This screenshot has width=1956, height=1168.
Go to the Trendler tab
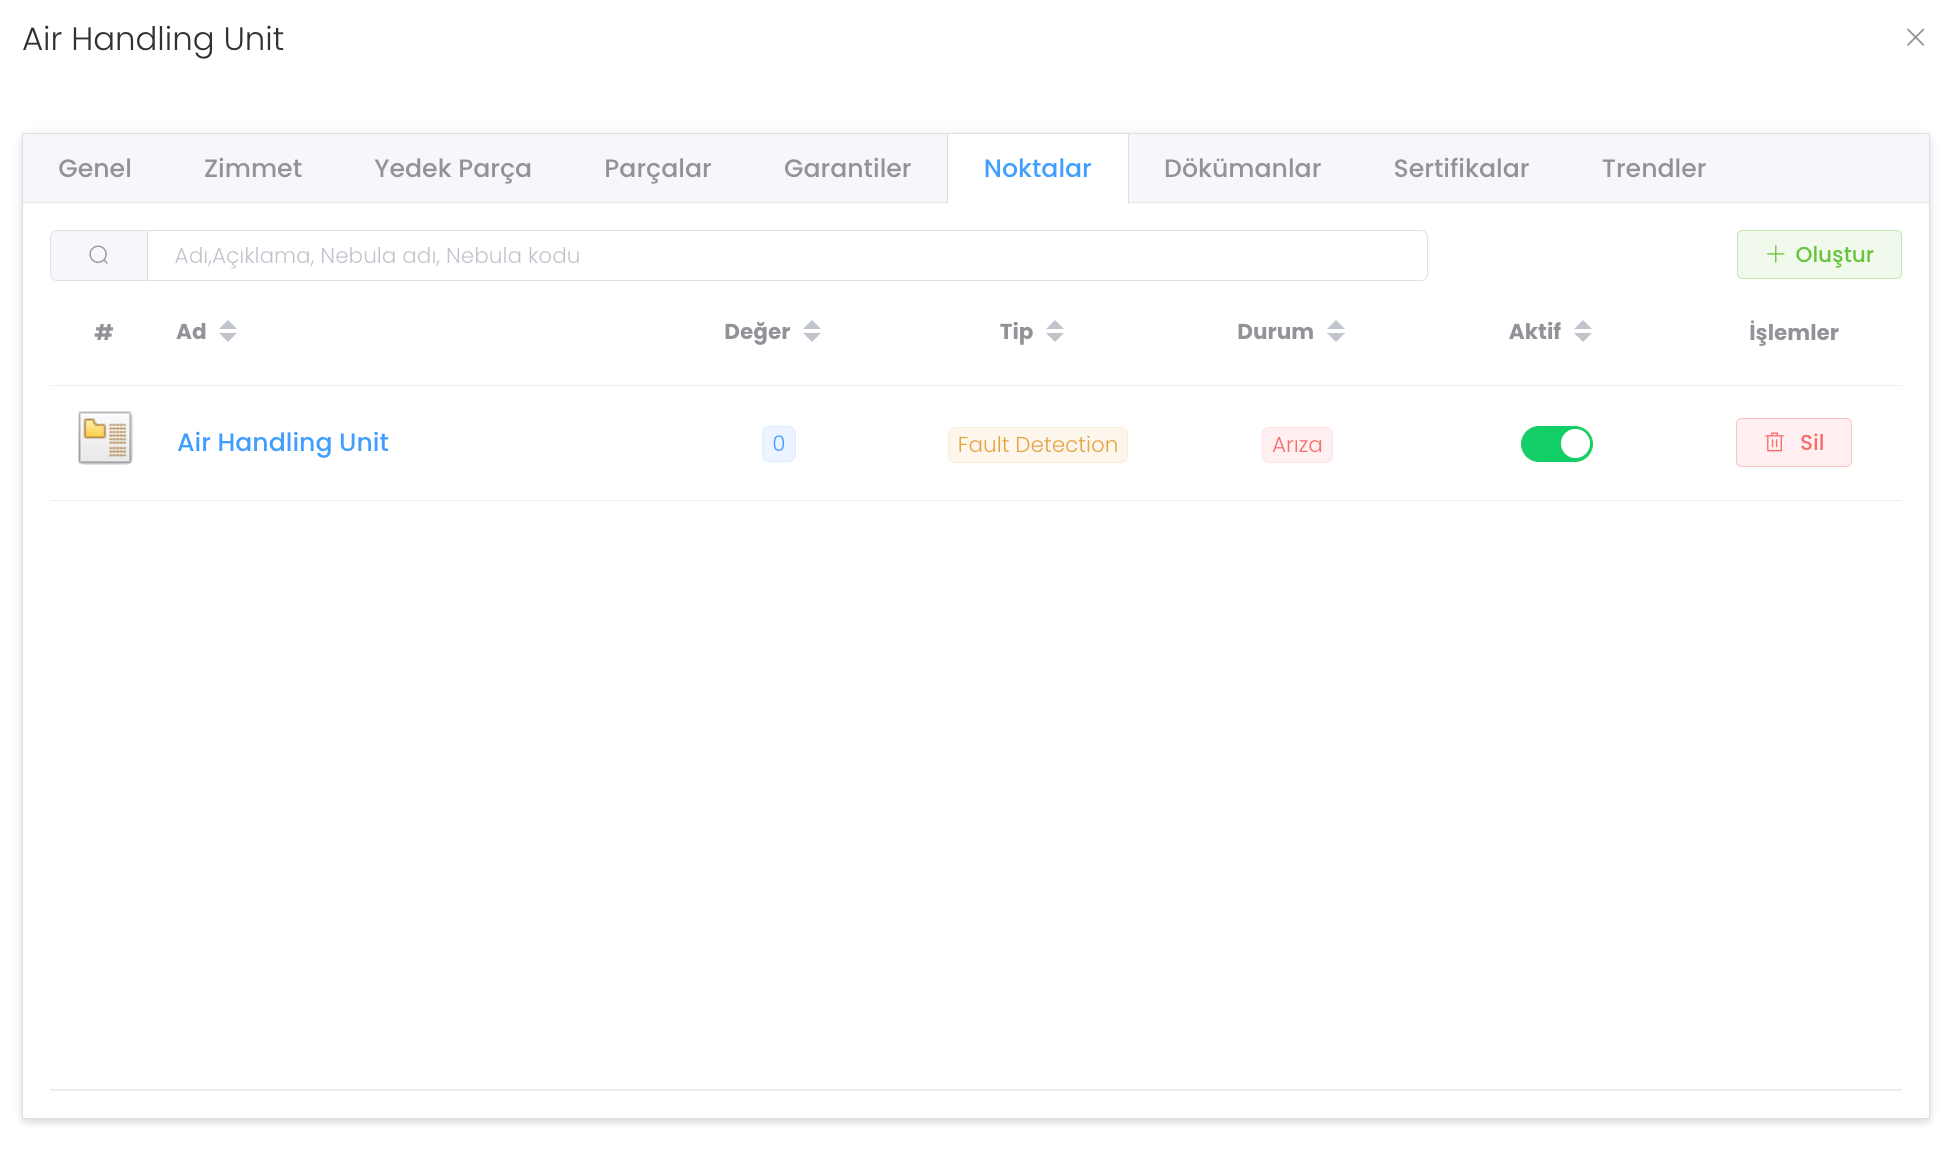point(1653,168)
